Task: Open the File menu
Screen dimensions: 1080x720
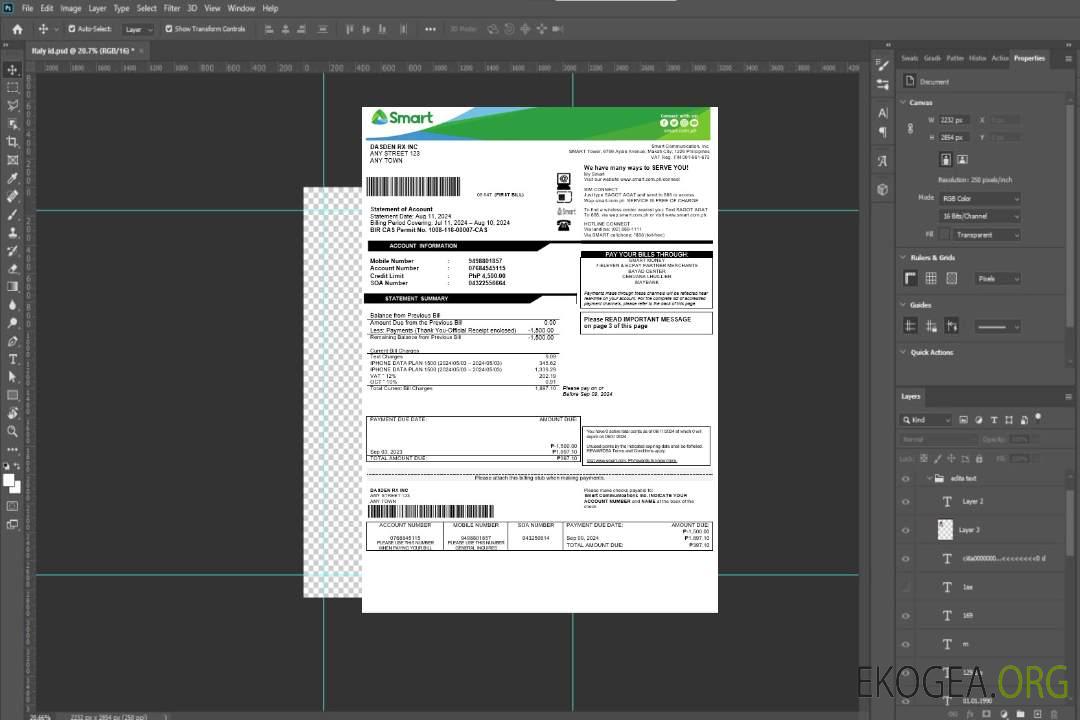Action: click(x=28, y=8)
